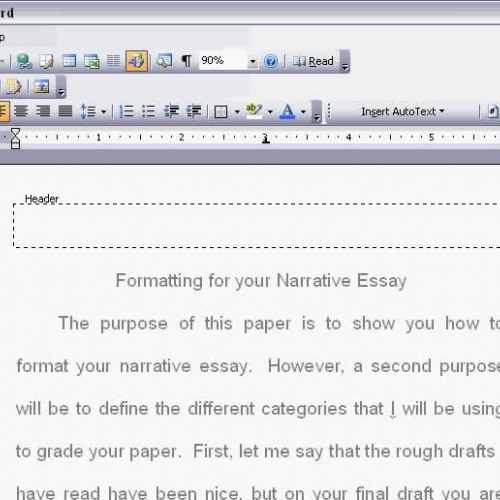Click the folder-with-arrow icon on second toolbar row
This screenshot has height=500, width=500.
(13, 86)
